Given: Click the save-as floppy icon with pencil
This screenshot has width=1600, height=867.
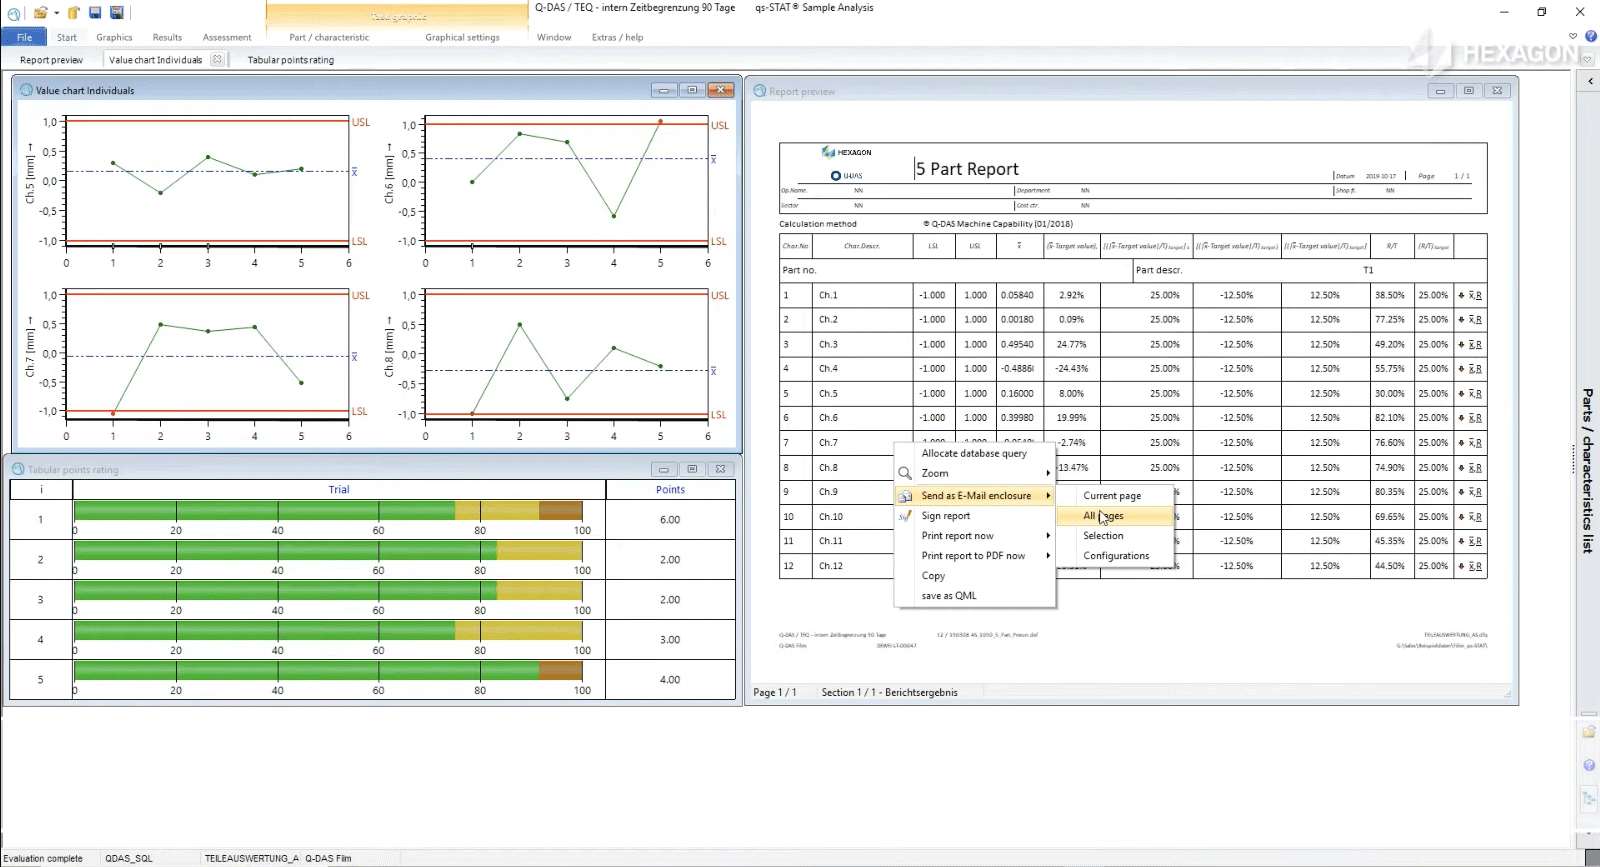Looking at the screenshot, I should pyautogui.click(x=117, y=13).
